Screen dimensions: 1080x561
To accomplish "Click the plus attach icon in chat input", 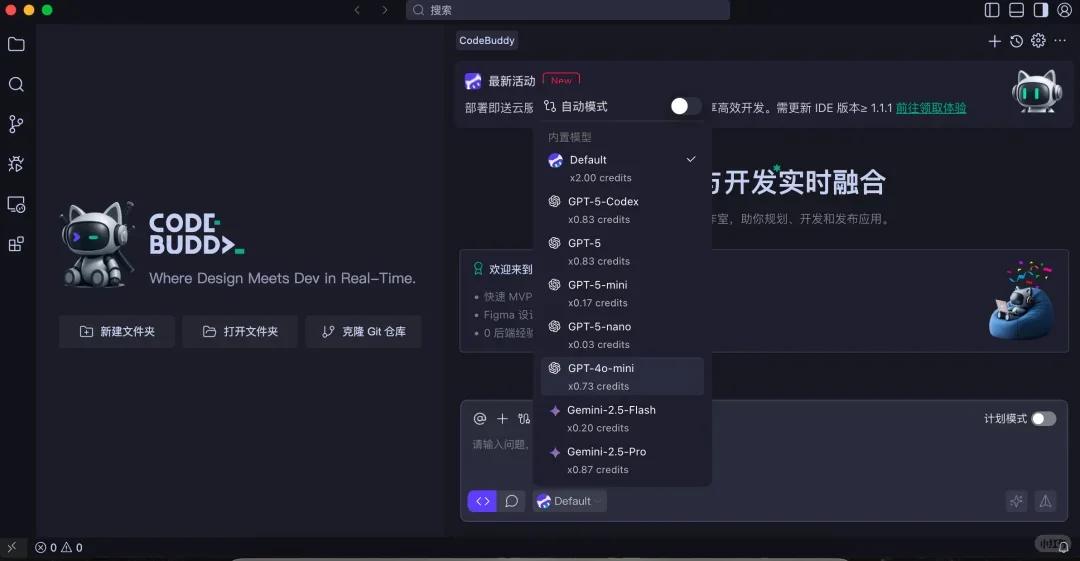I will [502, 418].
